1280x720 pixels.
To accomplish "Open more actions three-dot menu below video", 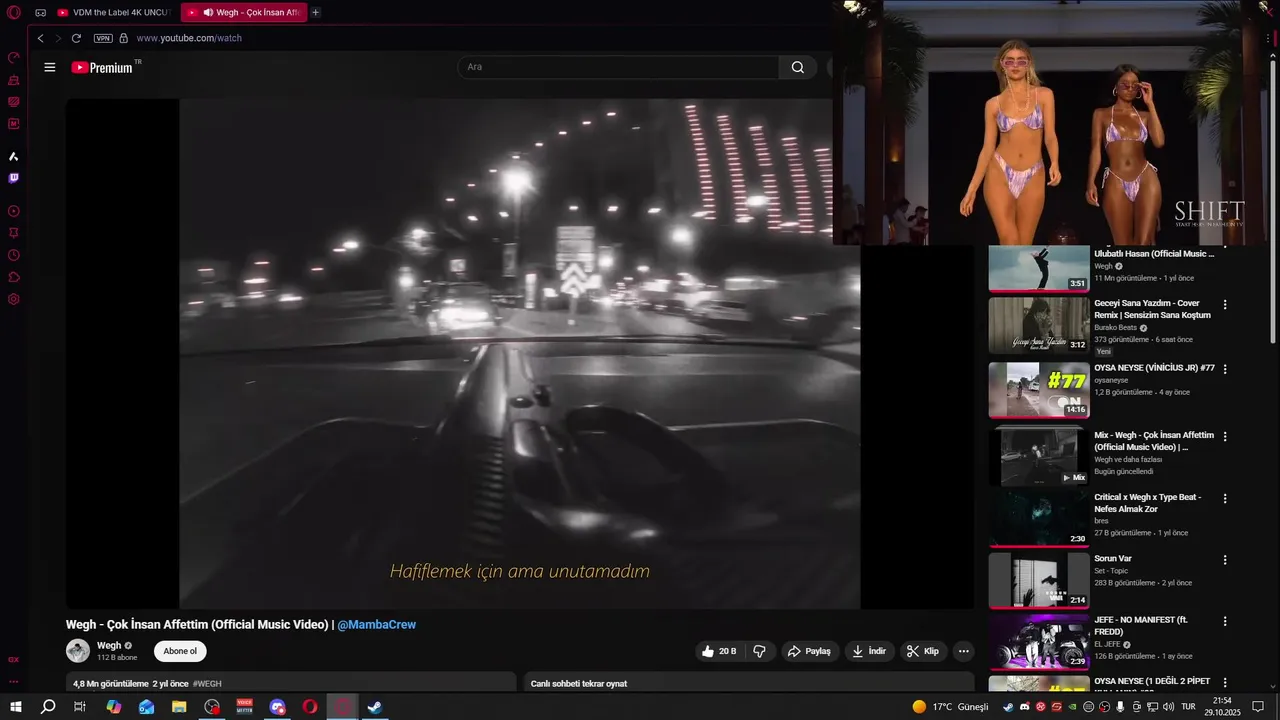I will (x=964, y=651).
